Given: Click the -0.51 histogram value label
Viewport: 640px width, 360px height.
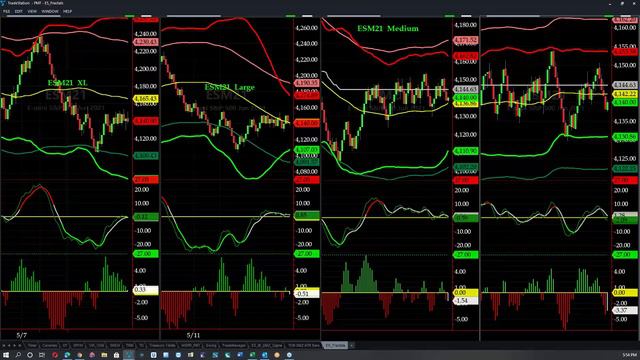Looking at the screenshot, I should click(x=307, y=294).
